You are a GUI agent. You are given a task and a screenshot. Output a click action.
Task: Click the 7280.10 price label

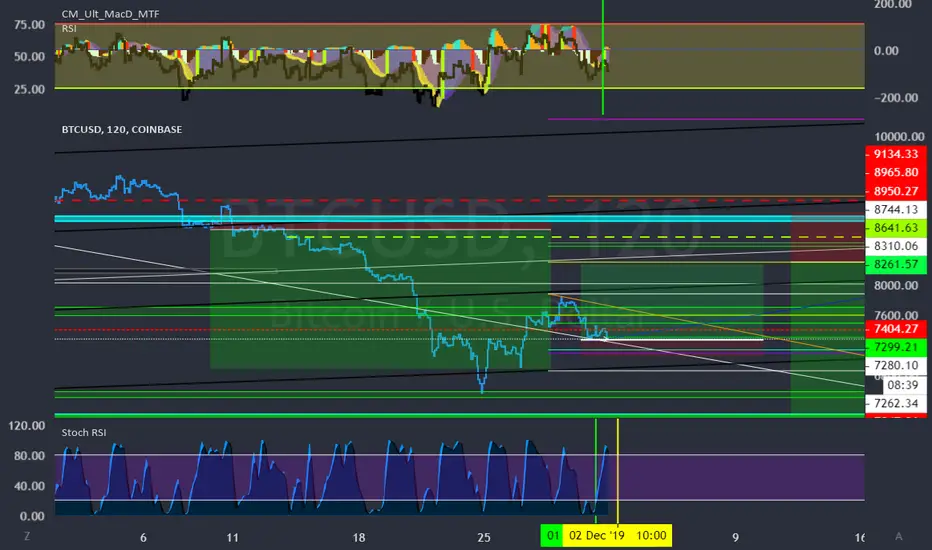tap(896, 366)
